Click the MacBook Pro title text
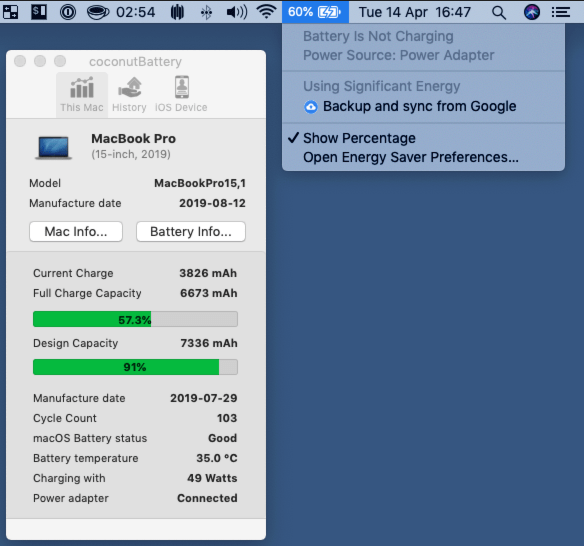Image resolution: width=584 pixels, height=546 pixels. tap(133, 139)
